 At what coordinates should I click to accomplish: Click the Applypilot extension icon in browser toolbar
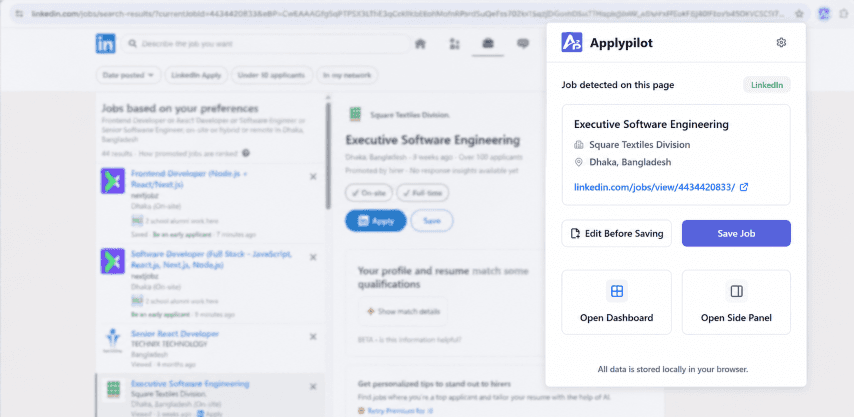825,14
